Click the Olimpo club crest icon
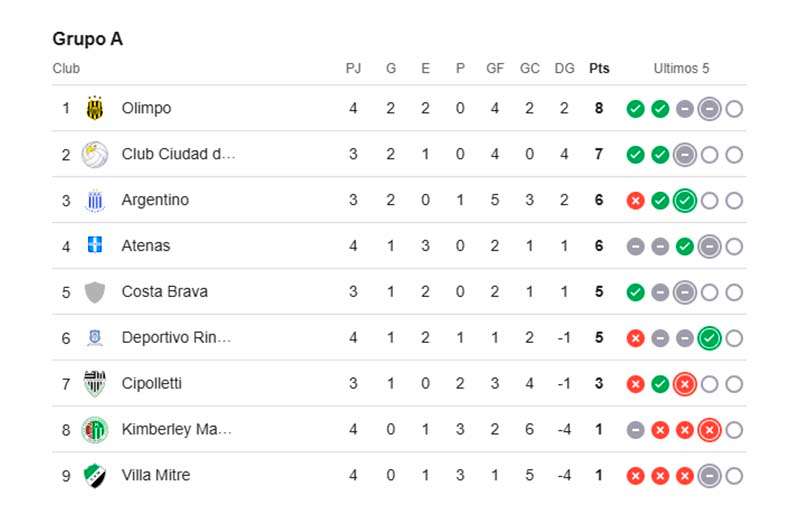This screenshot has width=800, height=530. click(95, 108)
